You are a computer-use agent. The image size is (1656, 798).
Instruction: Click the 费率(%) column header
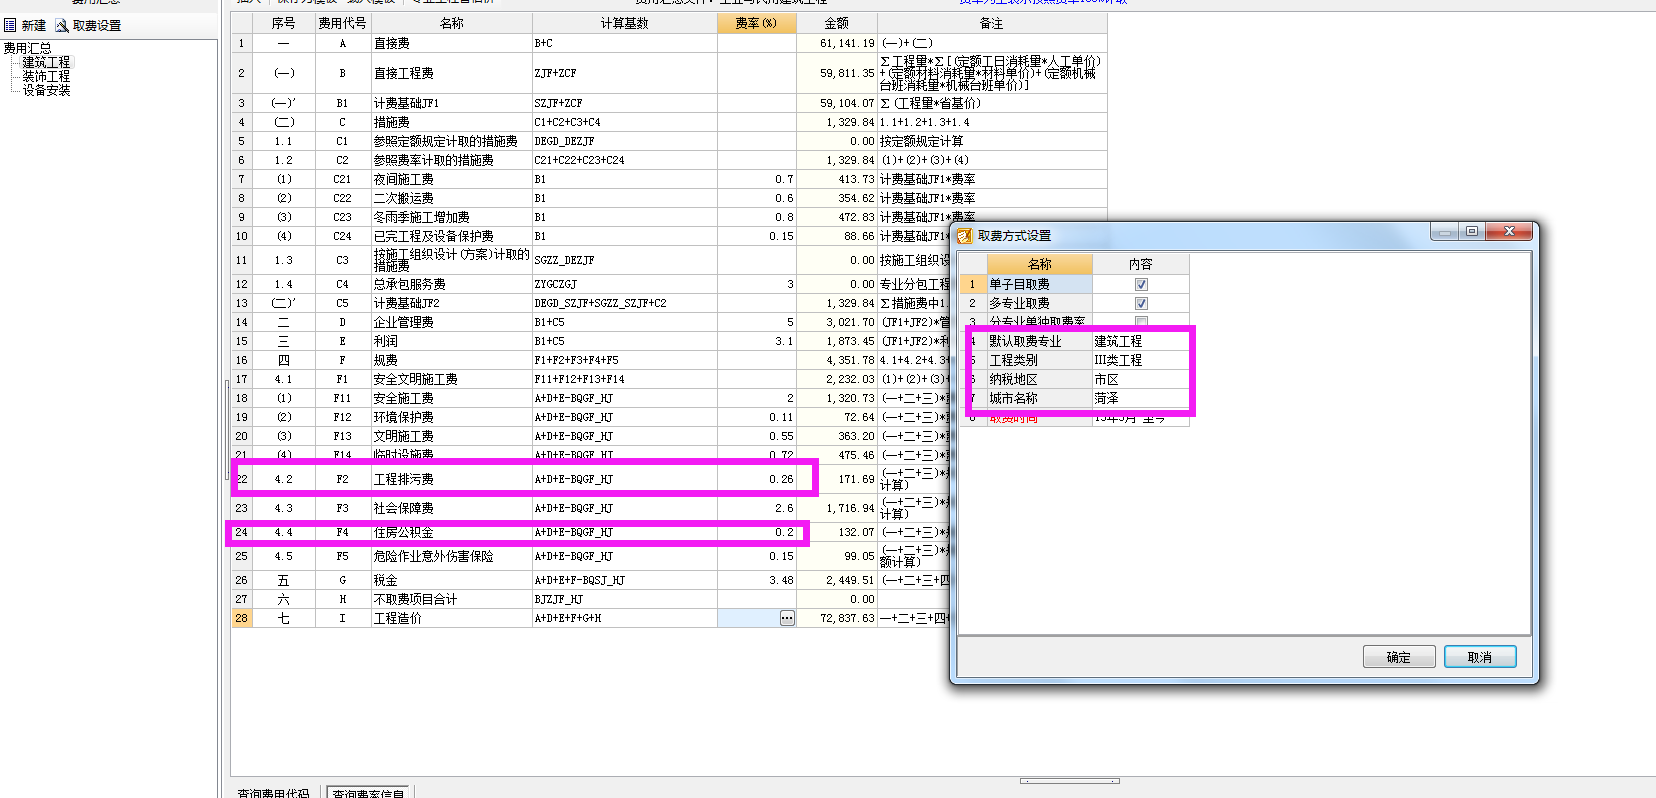point(756,23)
